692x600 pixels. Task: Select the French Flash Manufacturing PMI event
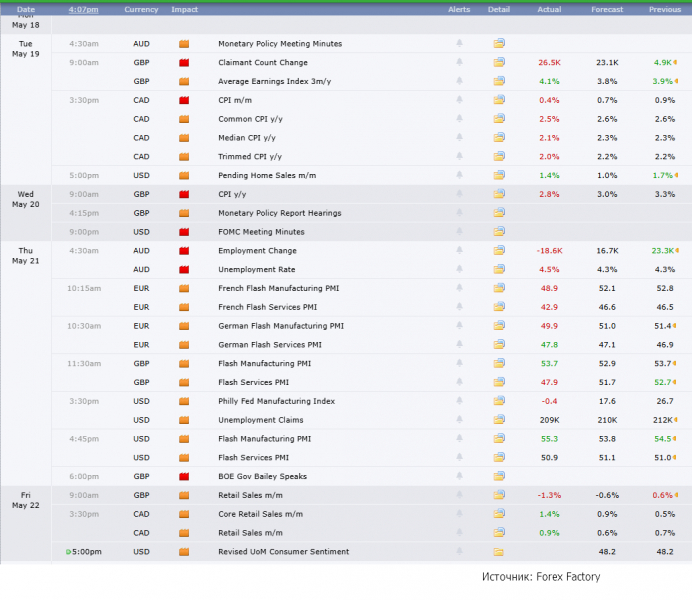(x=278, y=288)
